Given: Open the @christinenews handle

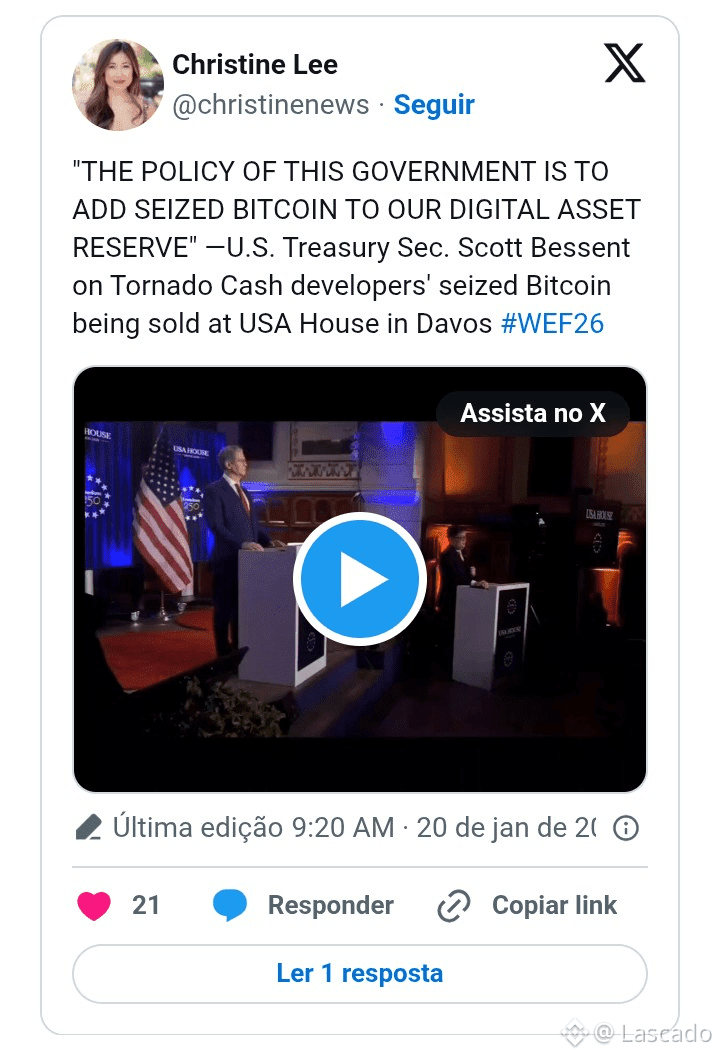Looking at the screenshot, I should pos(271,105).
